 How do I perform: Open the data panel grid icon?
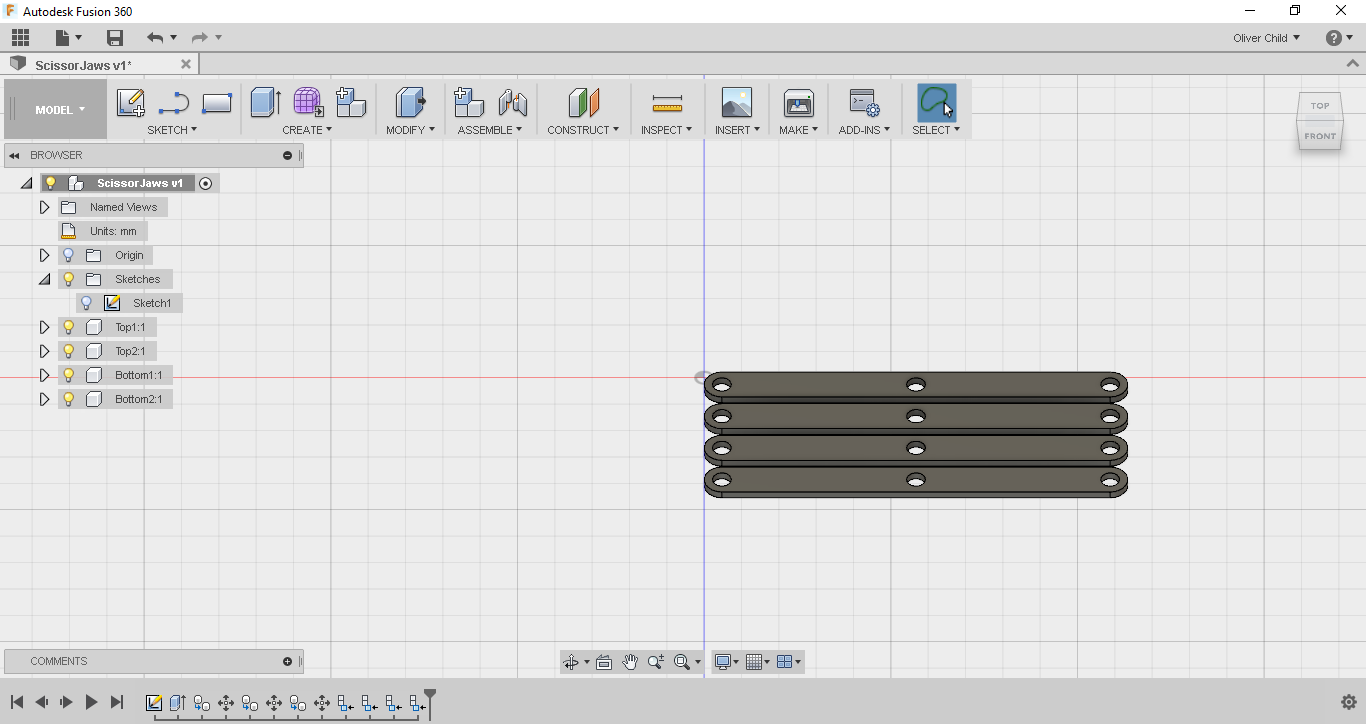pyautogui.click(x=20, y=38)
